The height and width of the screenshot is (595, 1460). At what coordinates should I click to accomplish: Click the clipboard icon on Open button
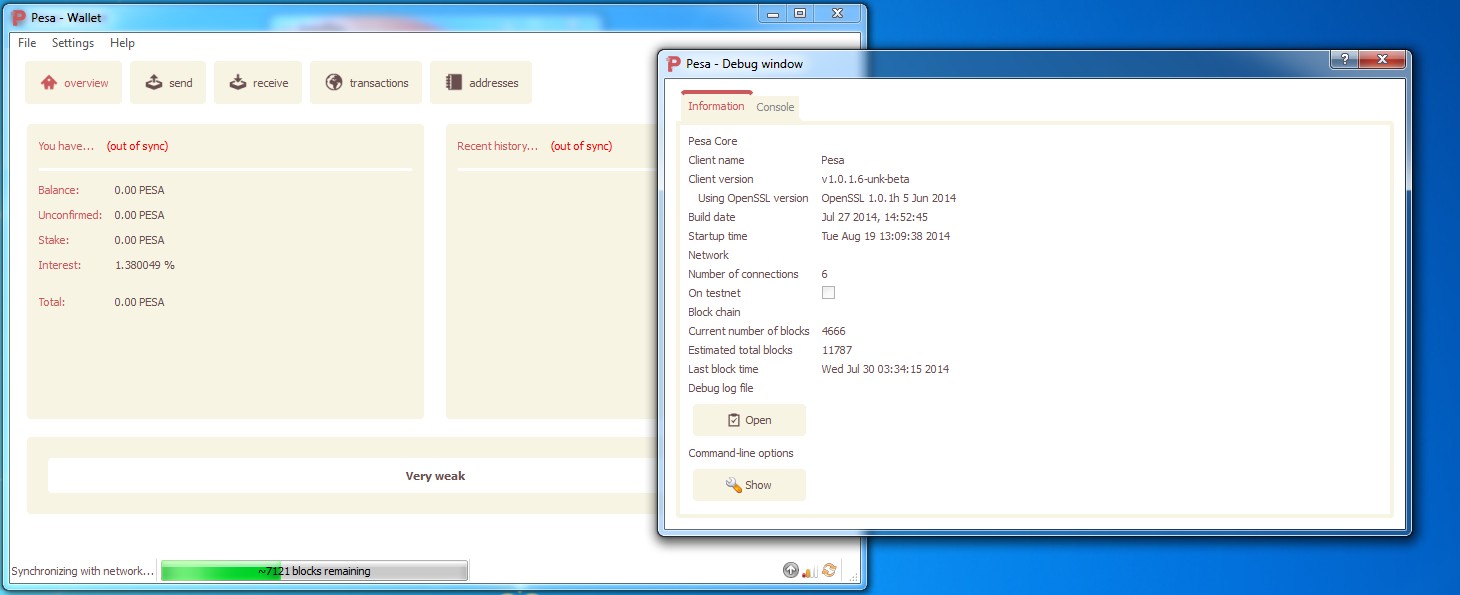pos(734,420)
